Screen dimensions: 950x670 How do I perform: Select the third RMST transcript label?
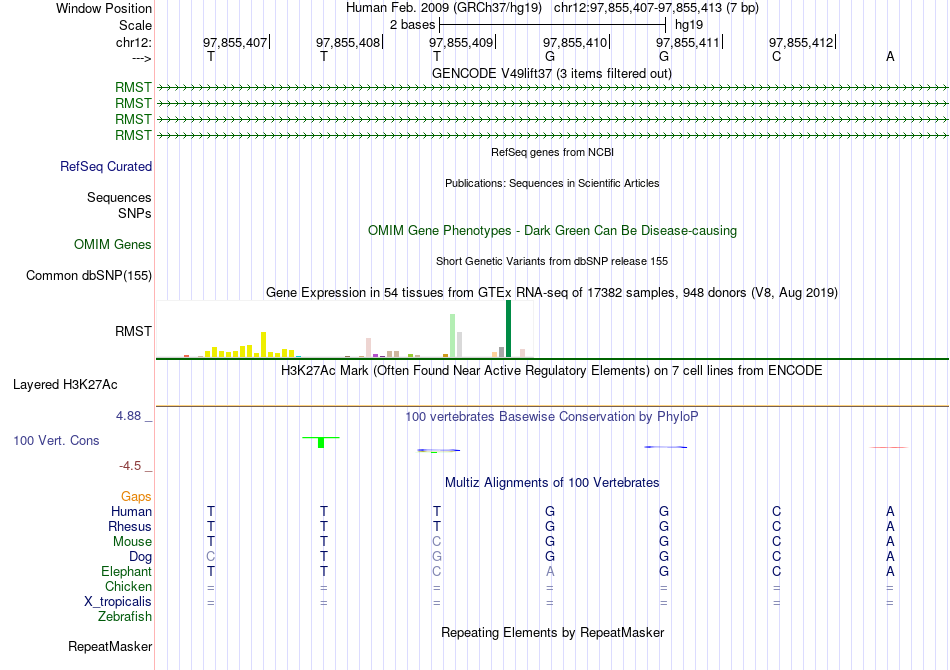[x=133, y=119]
